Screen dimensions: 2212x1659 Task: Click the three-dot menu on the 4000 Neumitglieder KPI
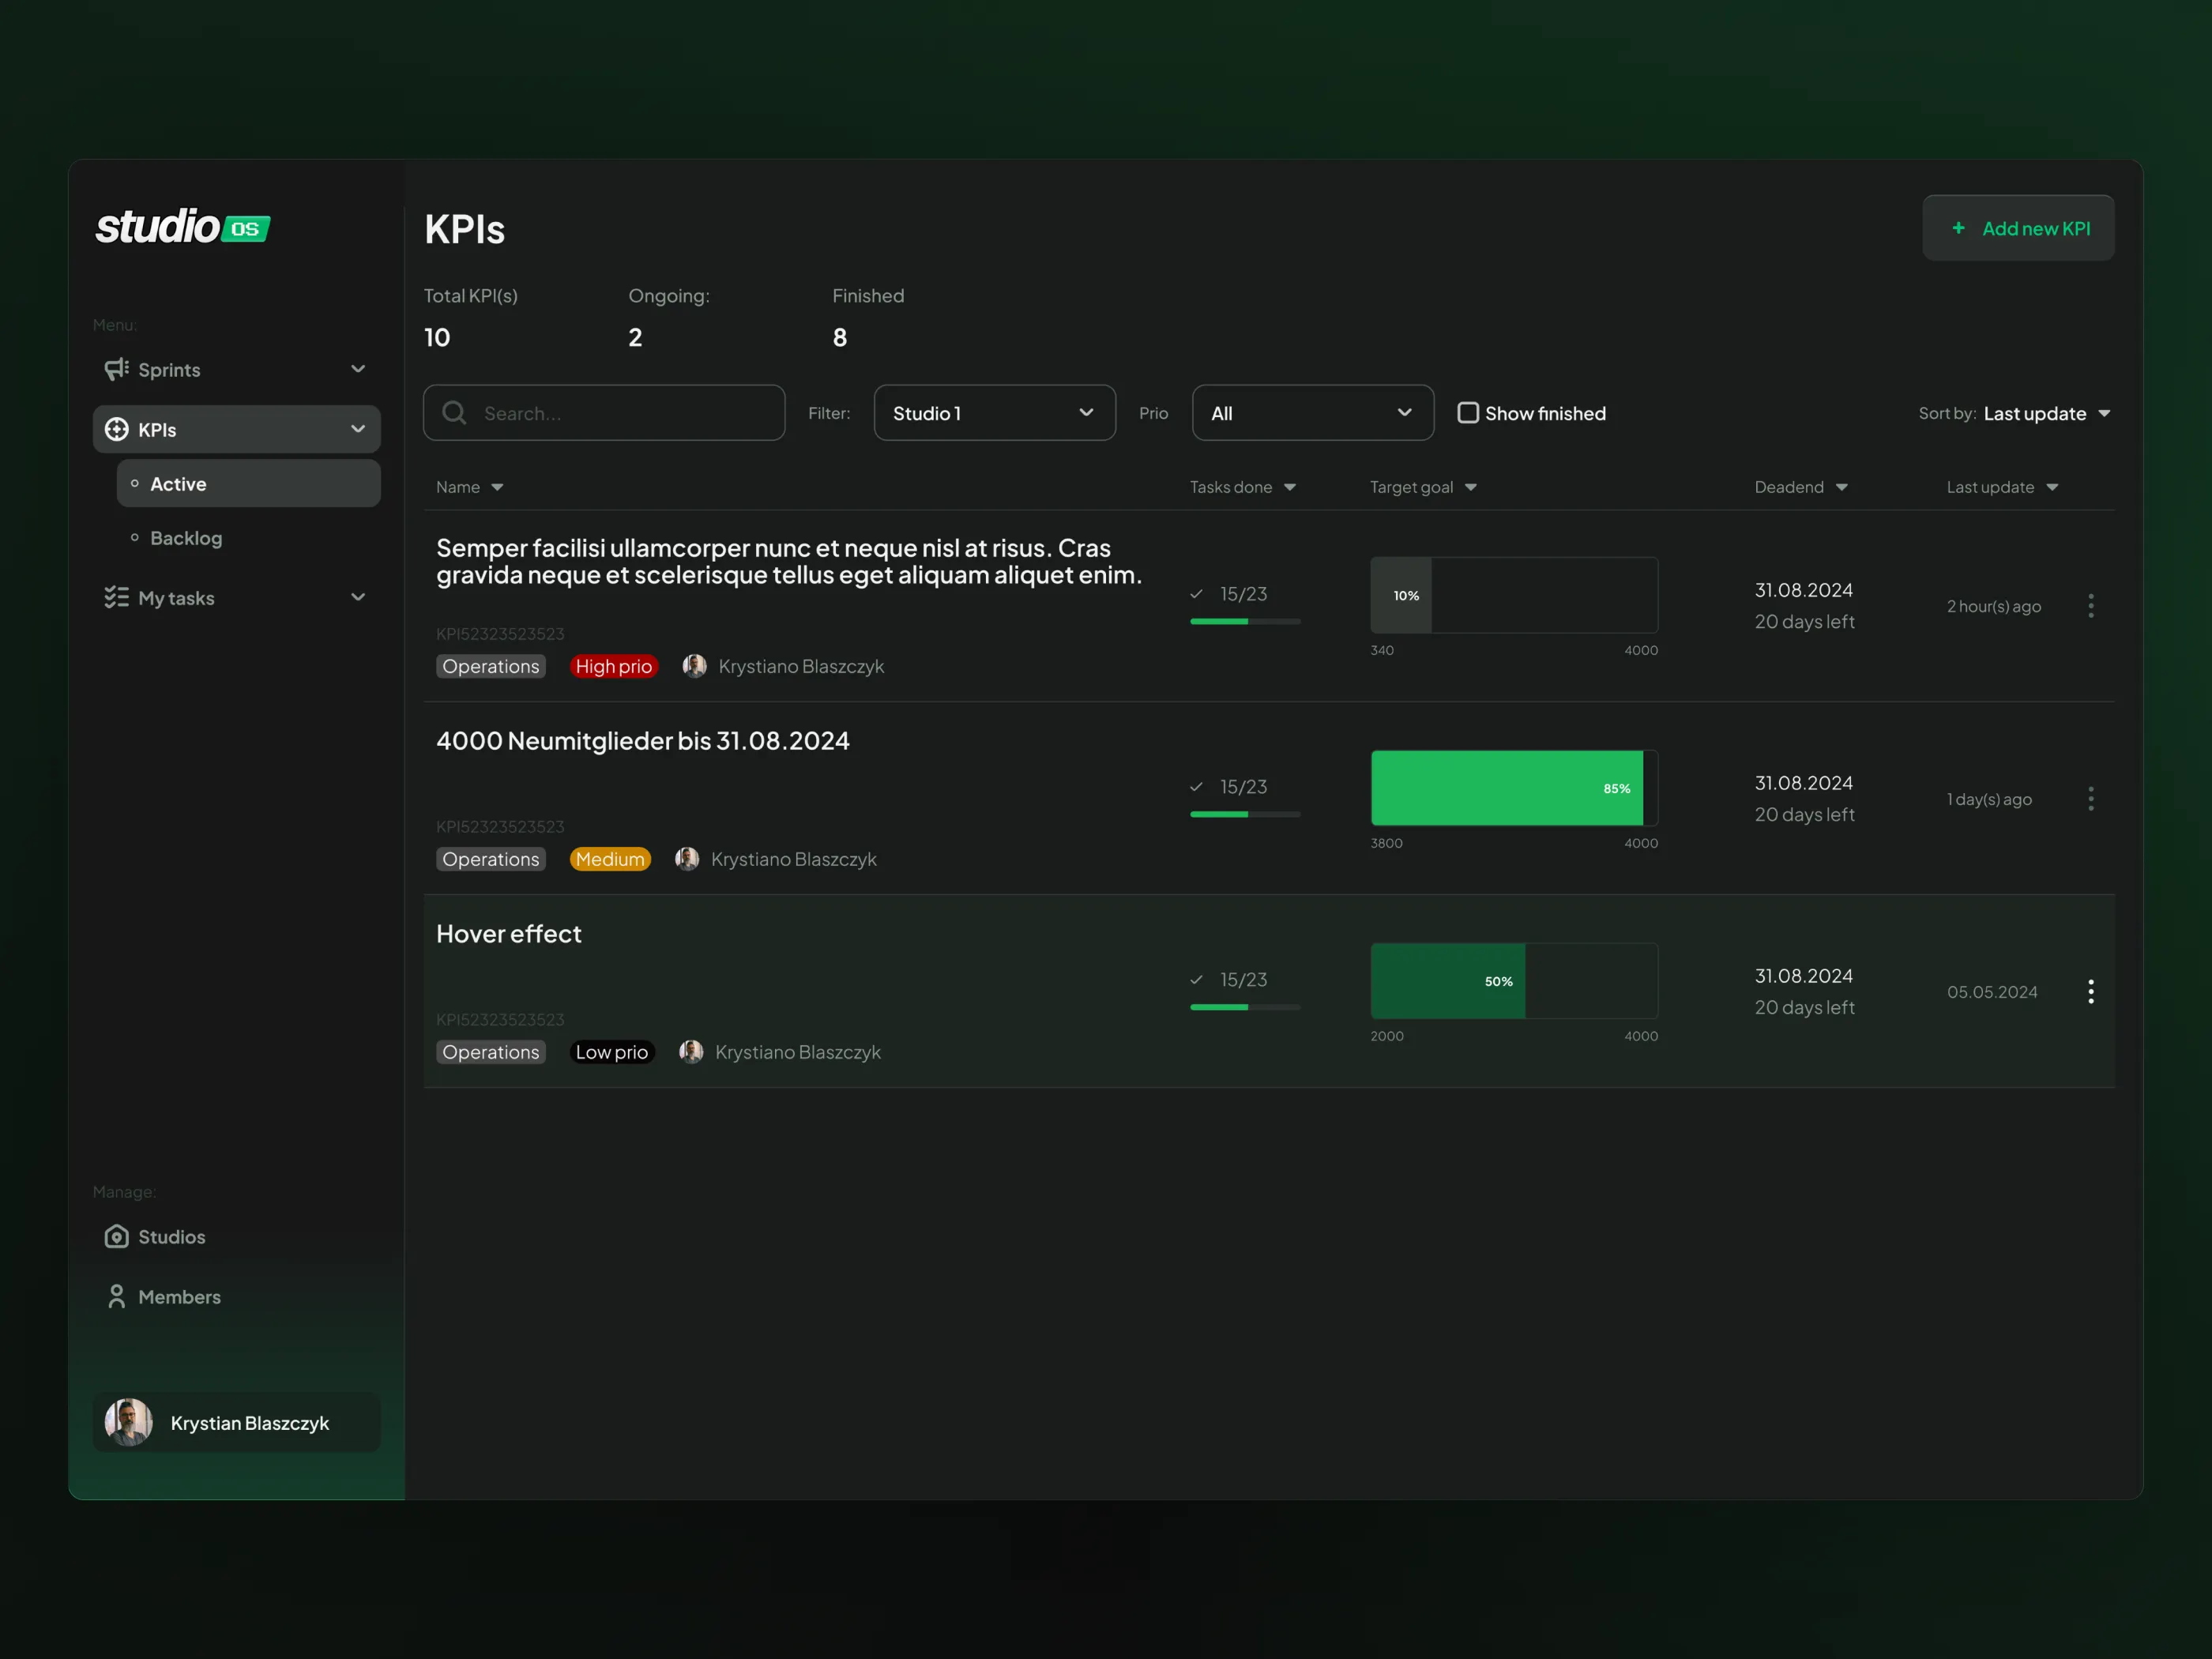coord(2090,798)
